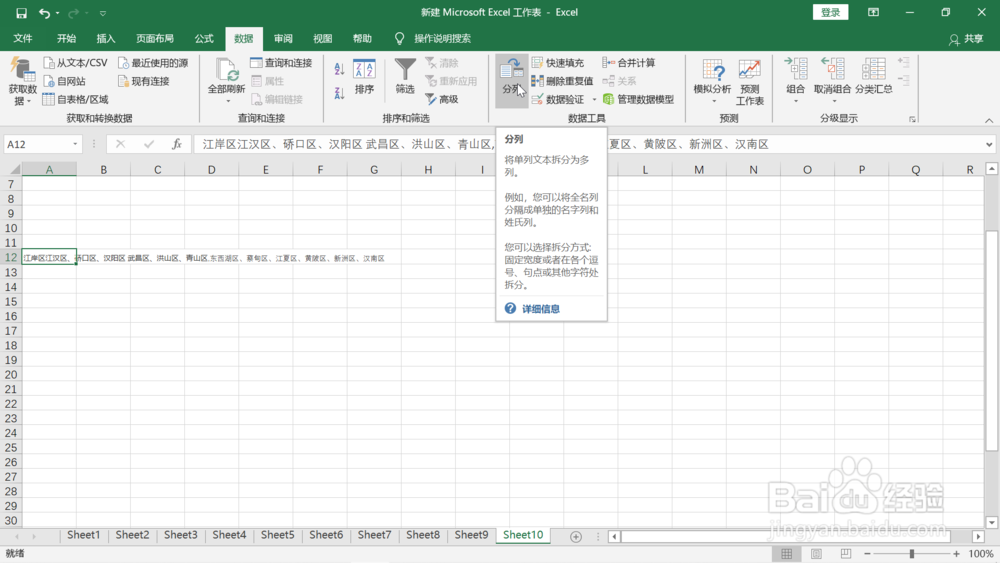This screenshot has width=1000, height=563.
Task: Click the zoom out minus button
Action: 867,553
